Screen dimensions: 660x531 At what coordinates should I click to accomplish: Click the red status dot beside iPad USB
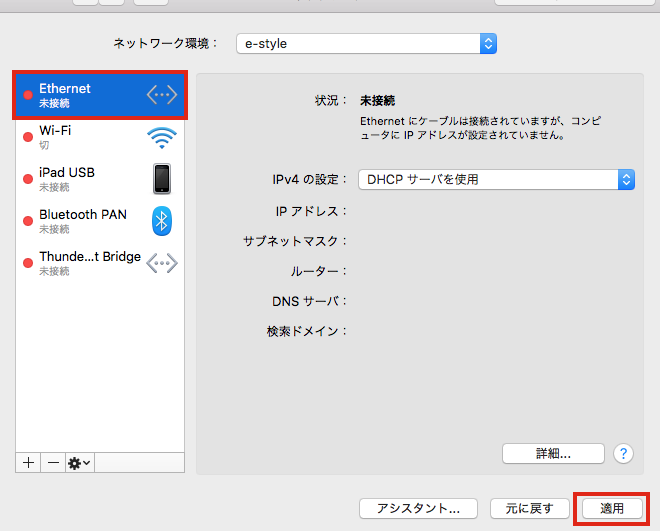coord(28,179)
